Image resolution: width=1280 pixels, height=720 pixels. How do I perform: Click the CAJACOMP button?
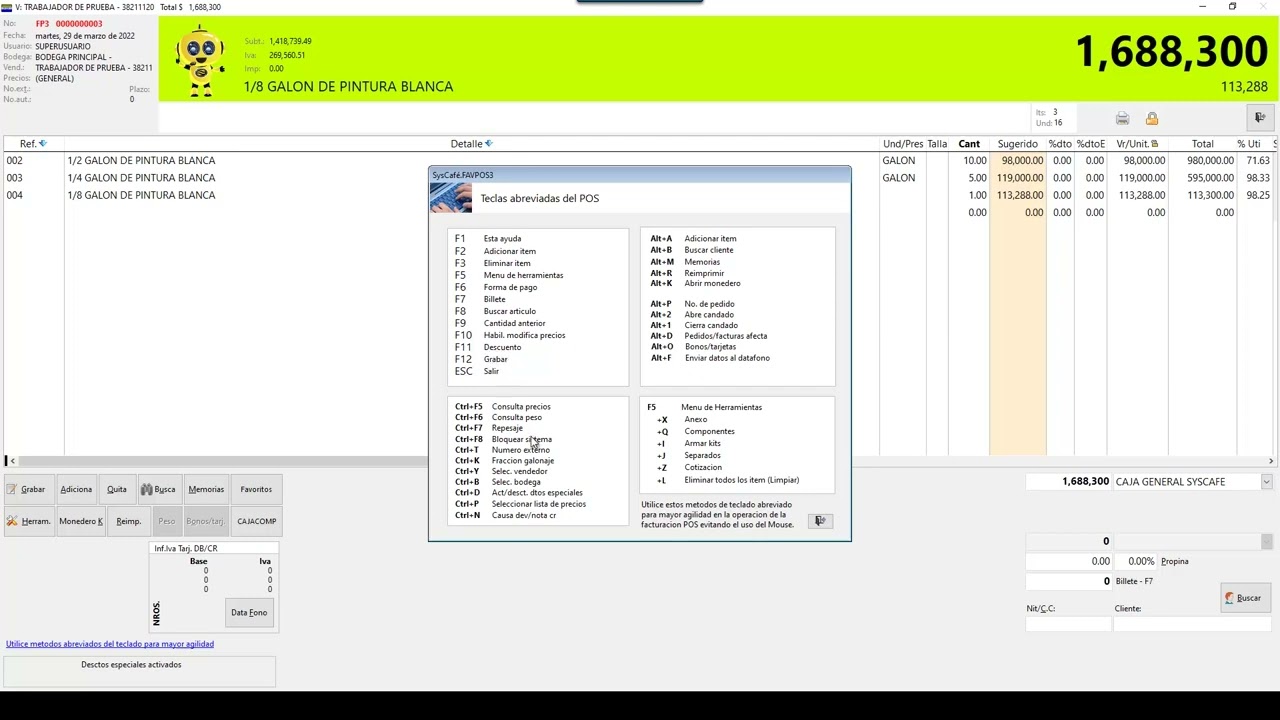point(256,521)
